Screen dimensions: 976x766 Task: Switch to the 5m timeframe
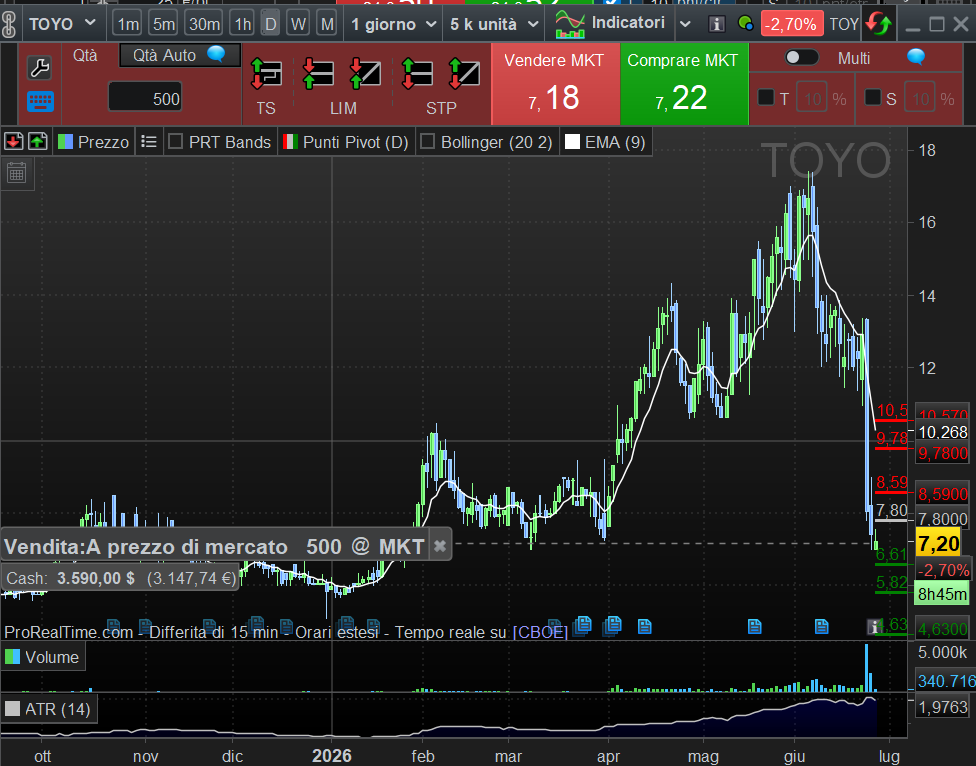(164, 24)
